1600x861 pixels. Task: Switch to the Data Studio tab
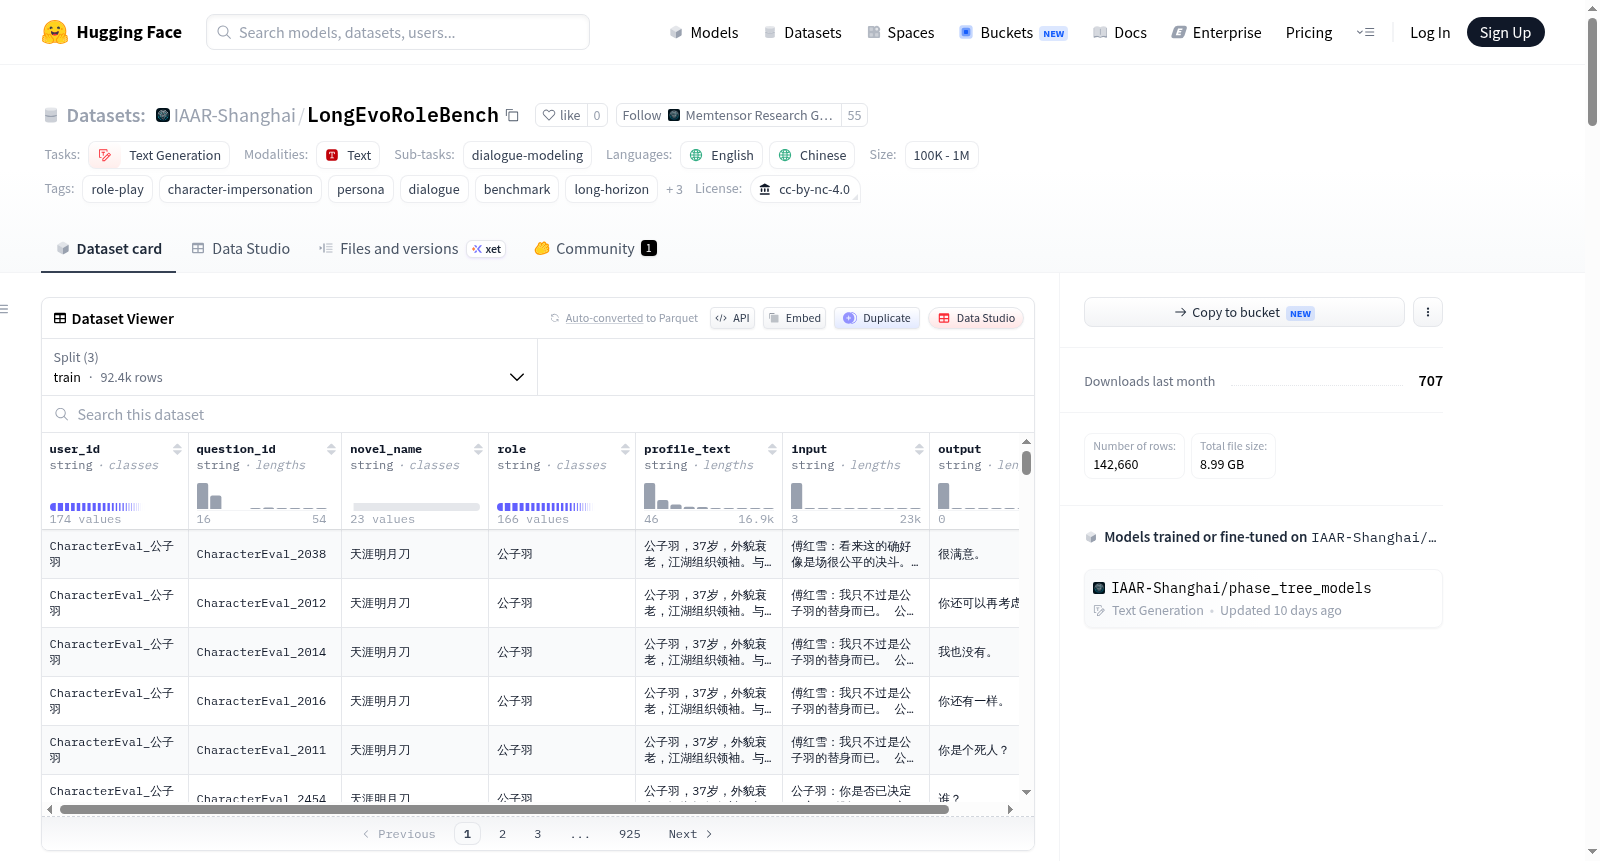pyautogui.click(x=241, y=249)
